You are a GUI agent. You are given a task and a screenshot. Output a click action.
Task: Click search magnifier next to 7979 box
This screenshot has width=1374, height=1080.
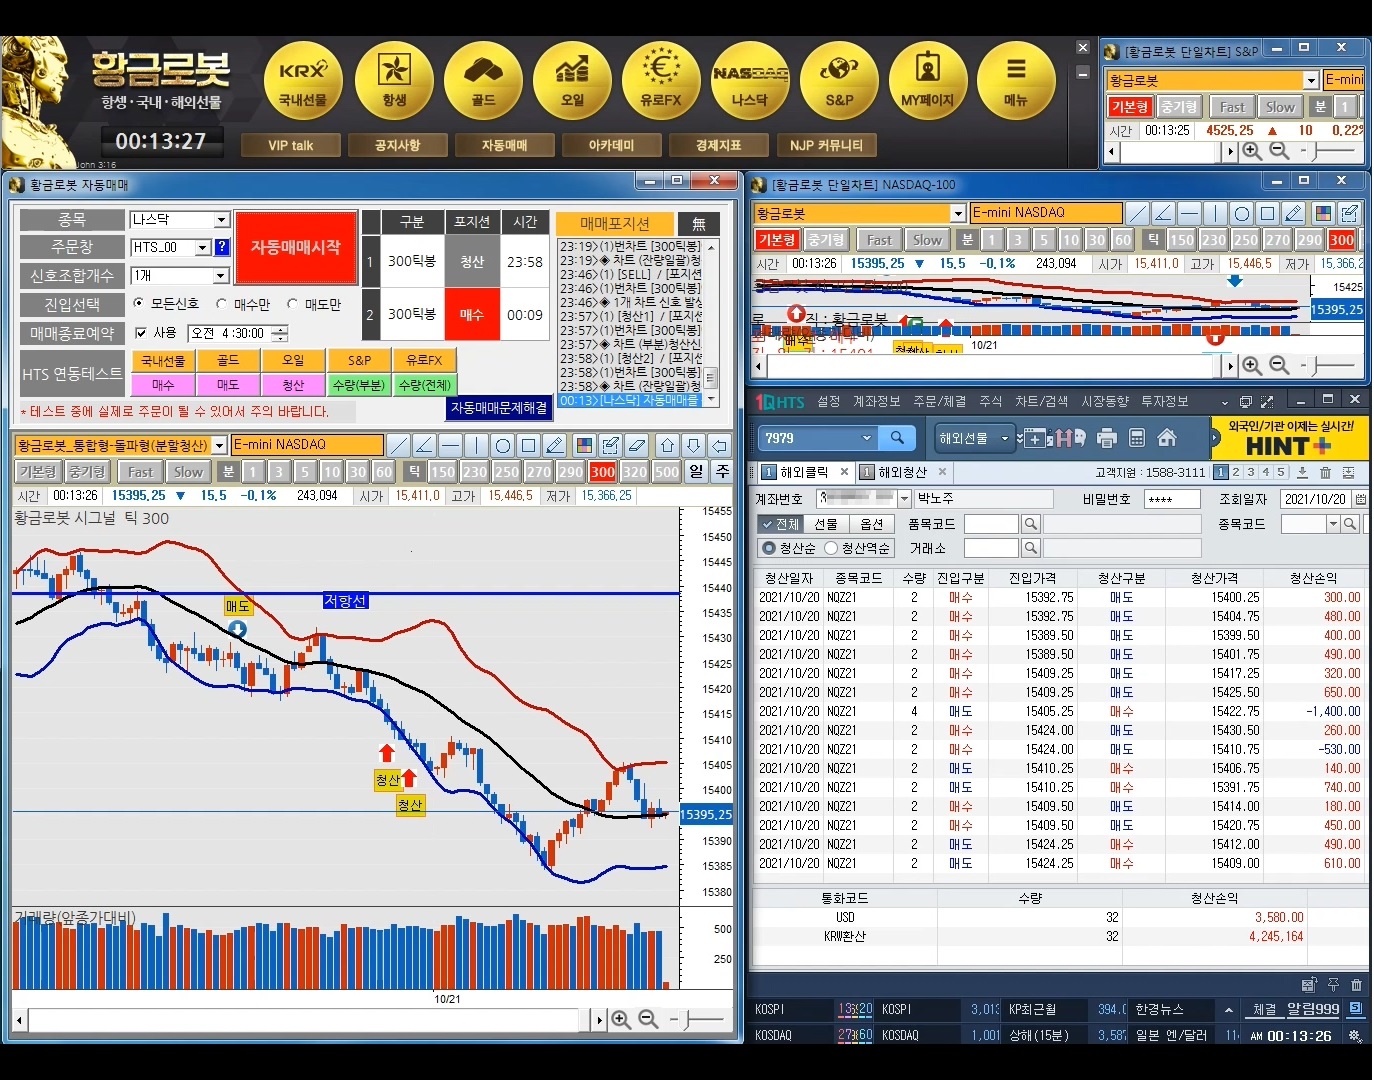[x=897, y=438]
